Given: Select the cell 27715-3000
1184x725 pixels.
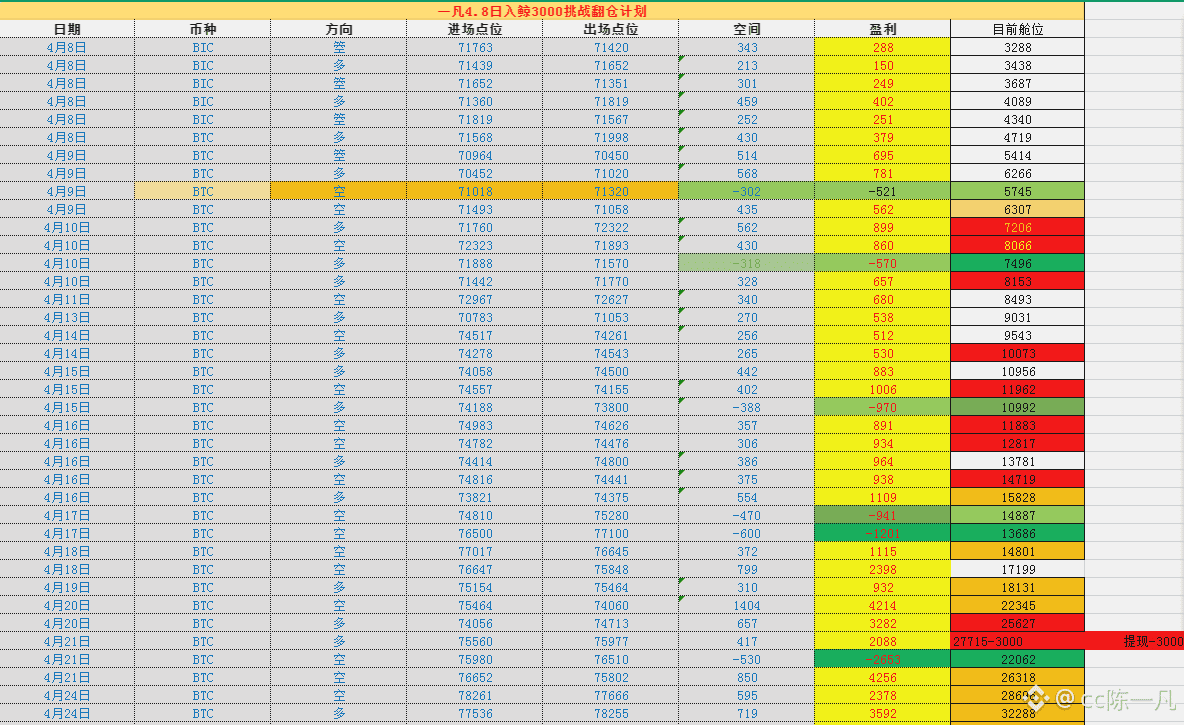Looking at the screenshot, I should [1017, 641].
